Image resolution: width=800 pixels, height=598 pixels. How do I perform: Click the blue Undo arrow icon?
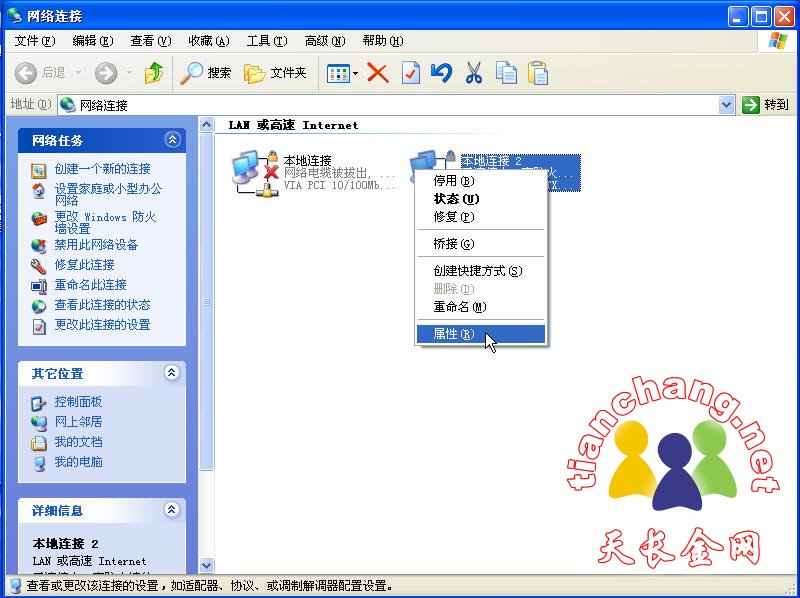click(441, 73)
